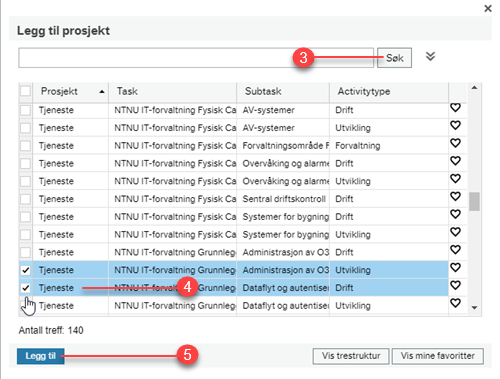This screenshot has width=500, height=379.
Task: Favorite the AV-systemer Utvikling row heart
Action: pos(455,125)
